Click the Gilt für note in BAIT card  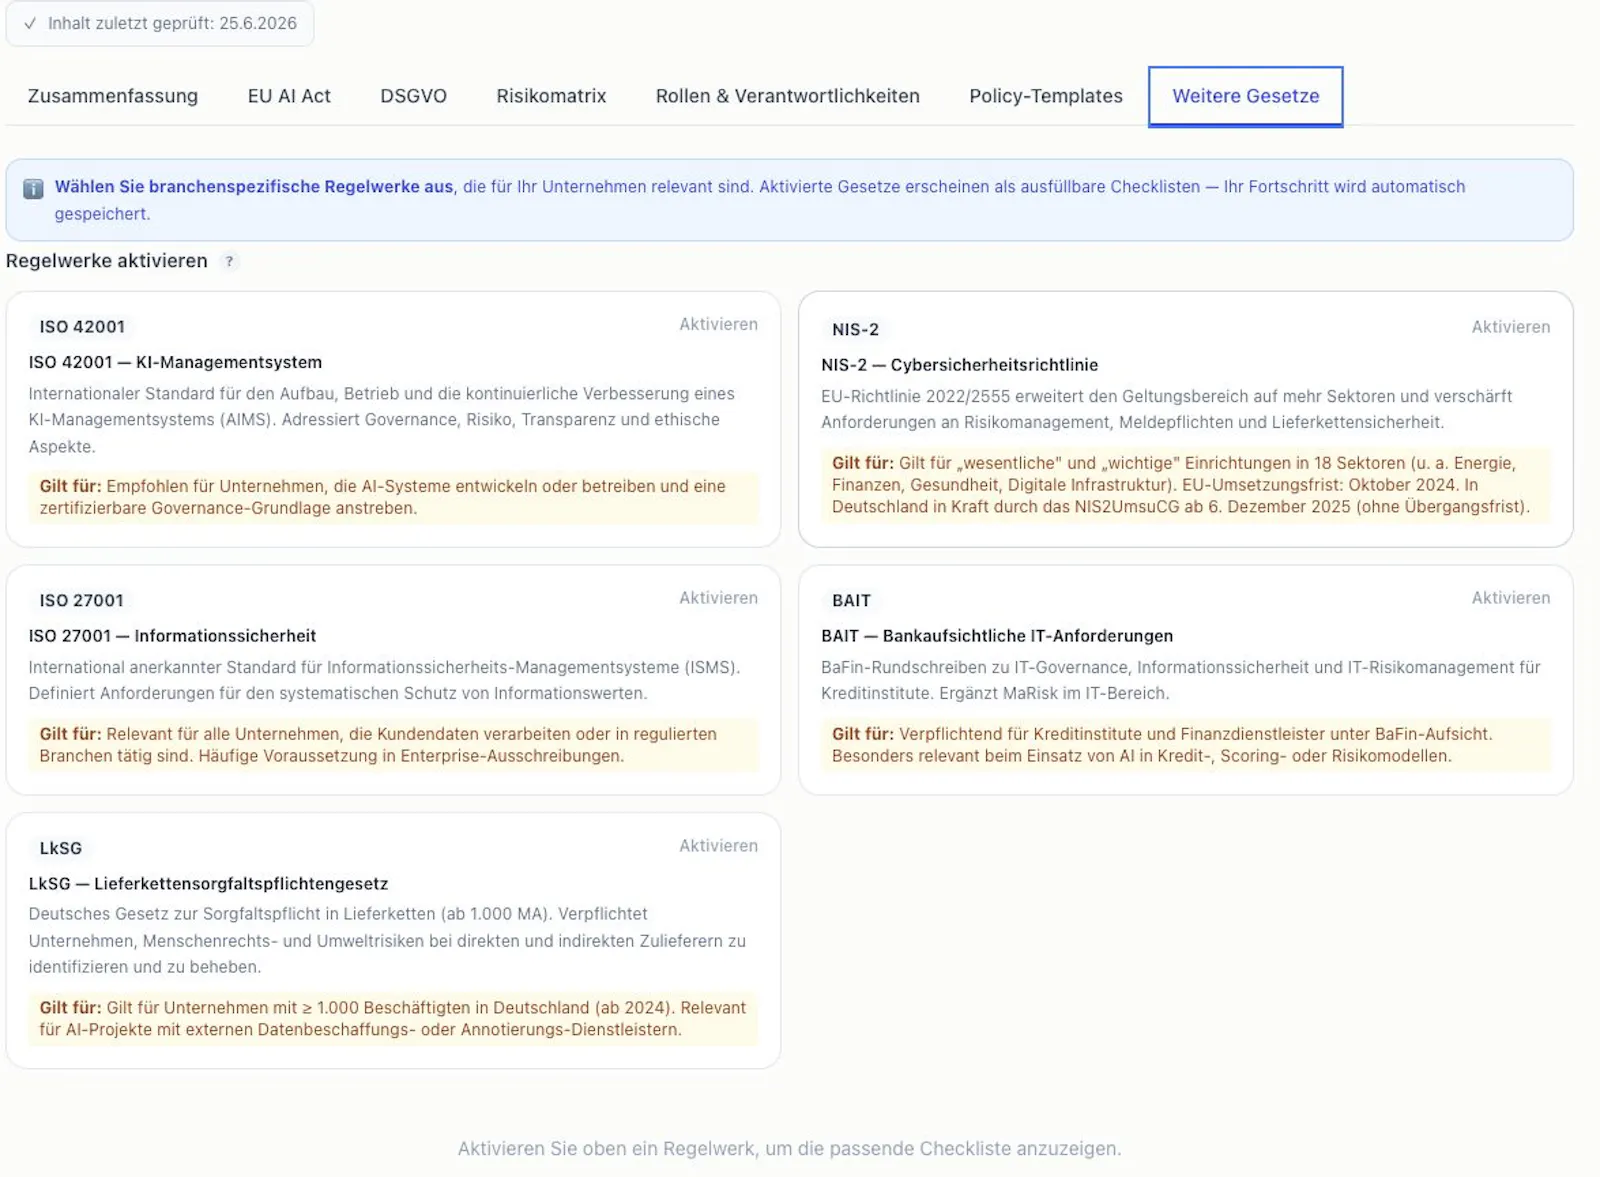(1185, 745)
